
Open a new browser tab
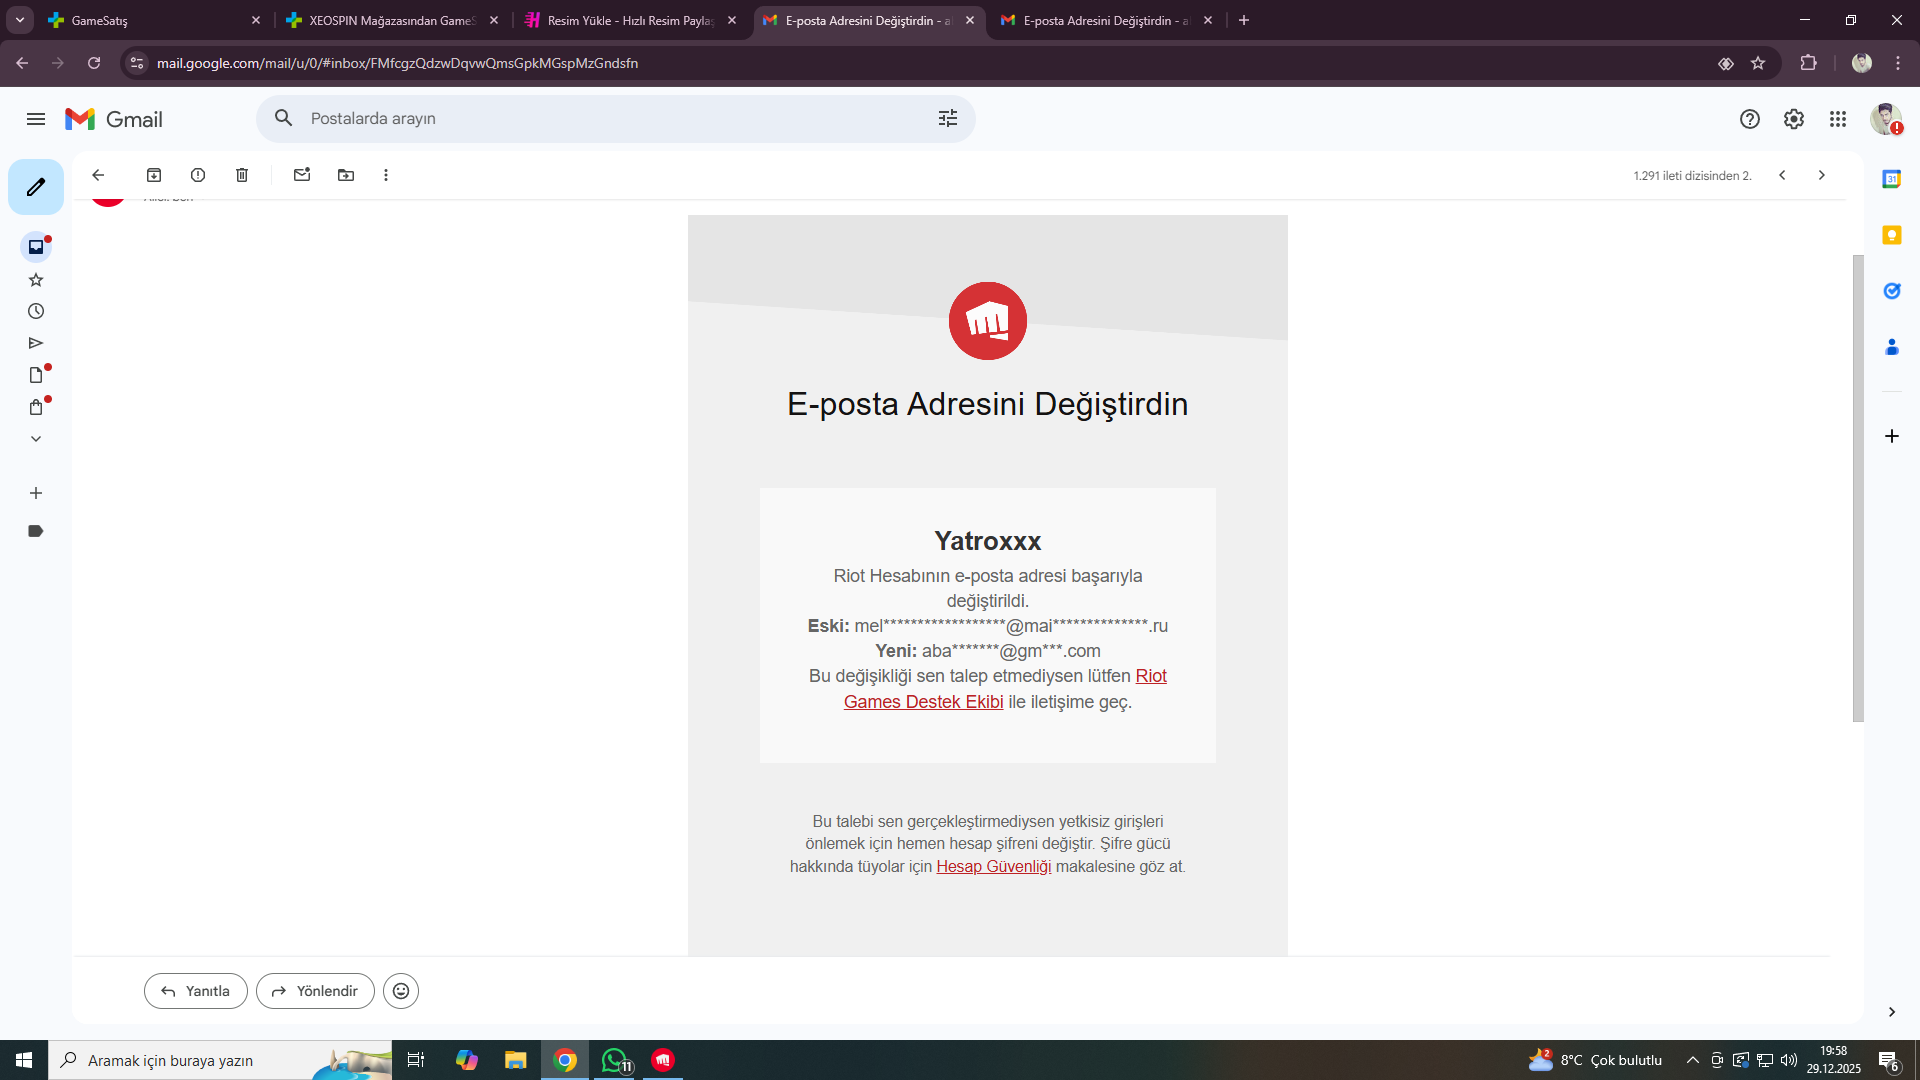(1244, 20)
